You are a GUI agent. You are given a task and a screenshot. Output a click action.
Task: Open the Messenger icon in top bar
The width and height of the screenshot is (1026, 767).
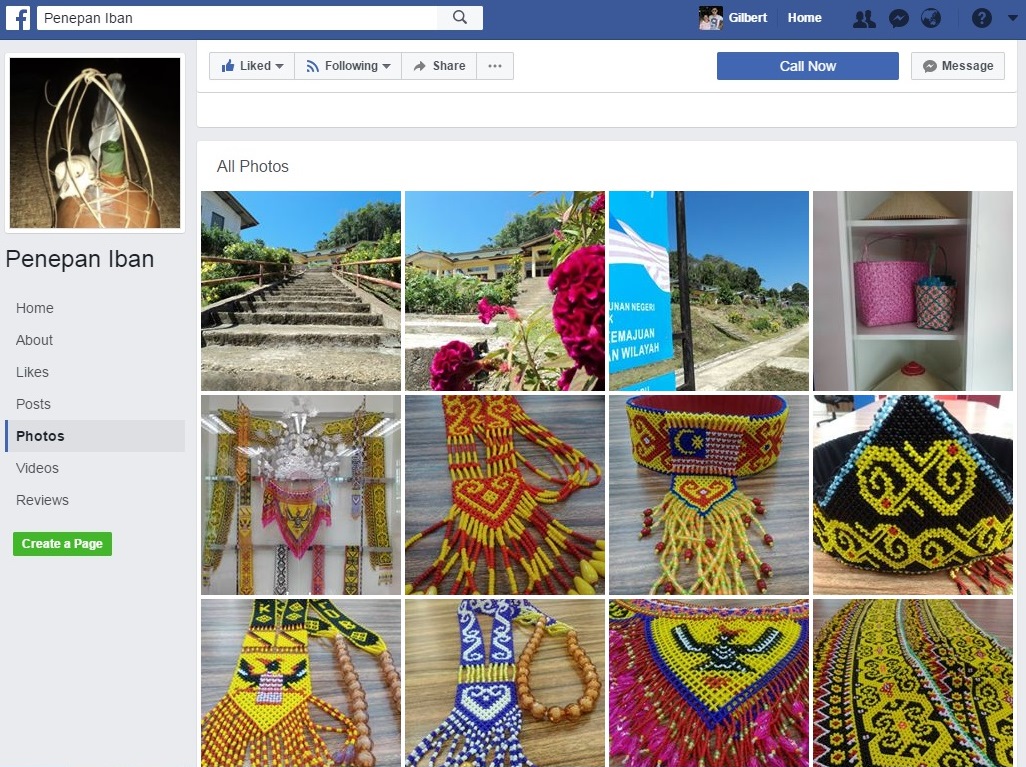point(898,18)
